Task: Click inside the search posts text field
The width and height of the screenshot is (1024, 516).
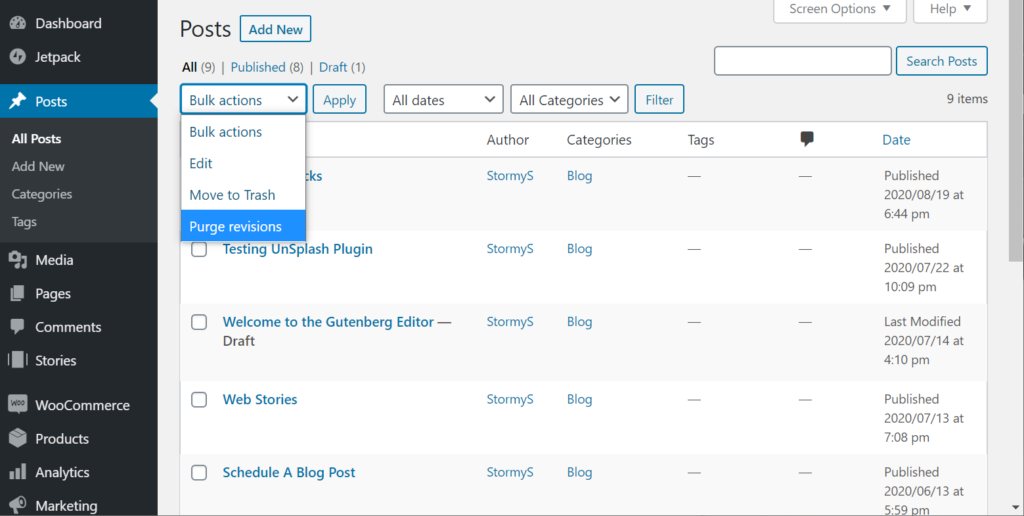Action: click(802, 61)
